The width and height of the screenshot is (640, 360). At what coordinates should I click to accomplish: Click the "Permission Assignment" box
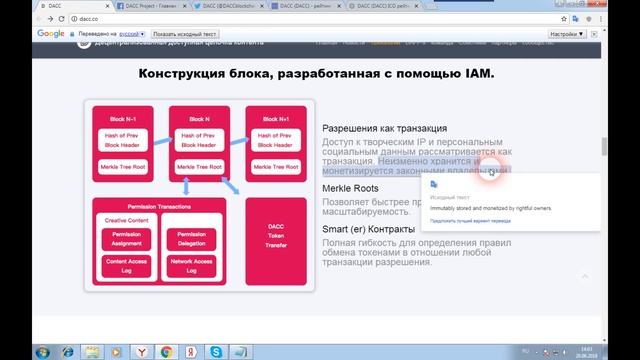click(127, 239)
